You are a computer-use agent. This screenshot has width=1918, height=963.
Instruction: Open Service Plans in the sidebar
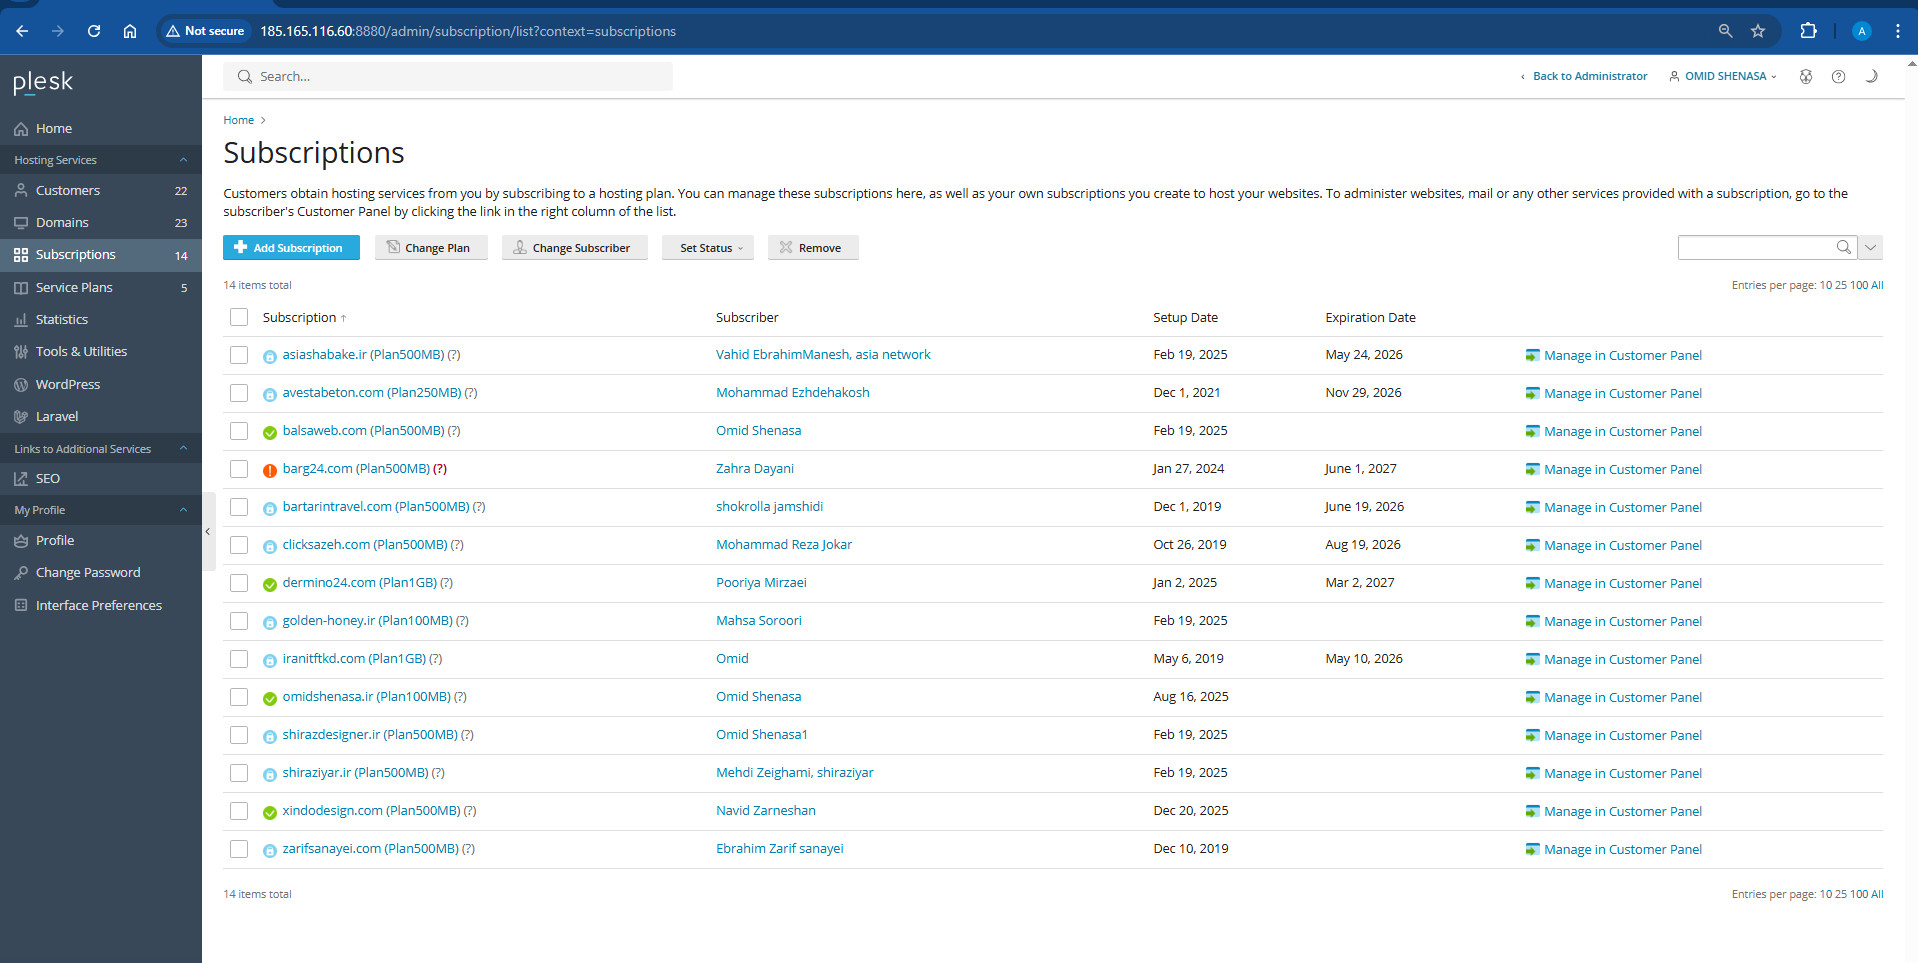click(x=74, y=288)
